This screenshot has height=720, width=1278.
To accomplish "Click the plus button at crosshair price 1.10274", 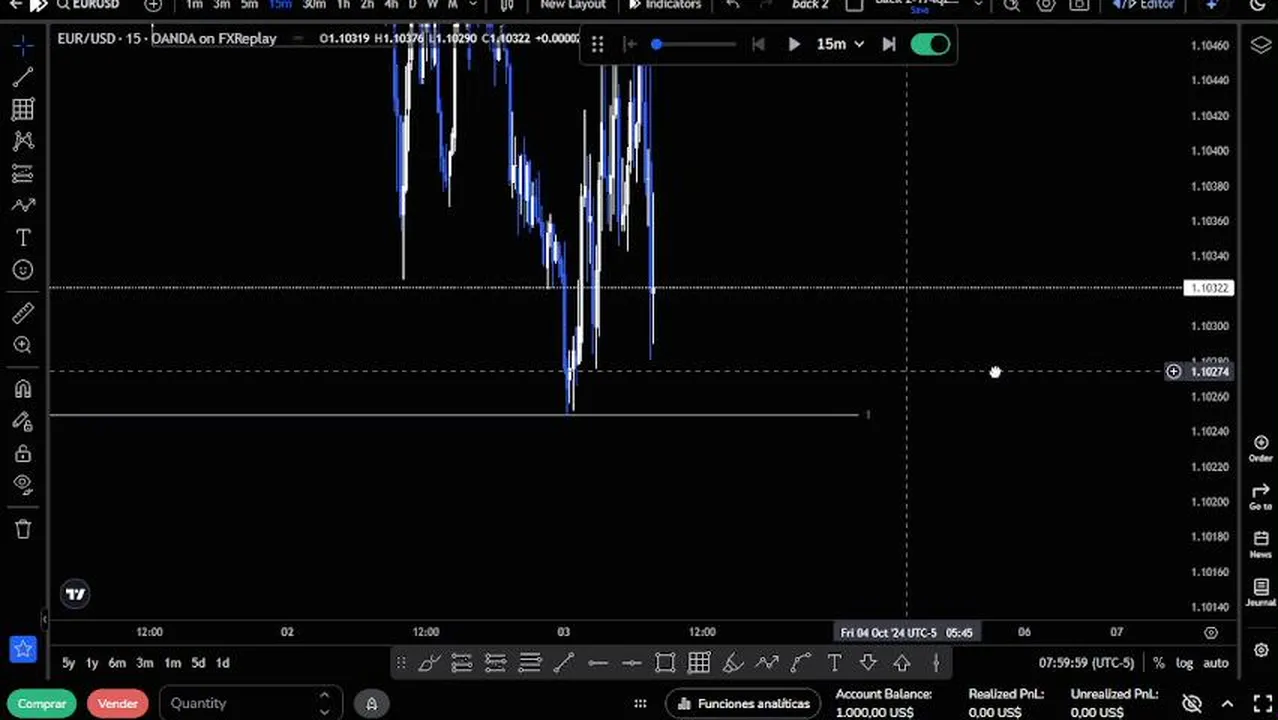I will coord(1173,372).
